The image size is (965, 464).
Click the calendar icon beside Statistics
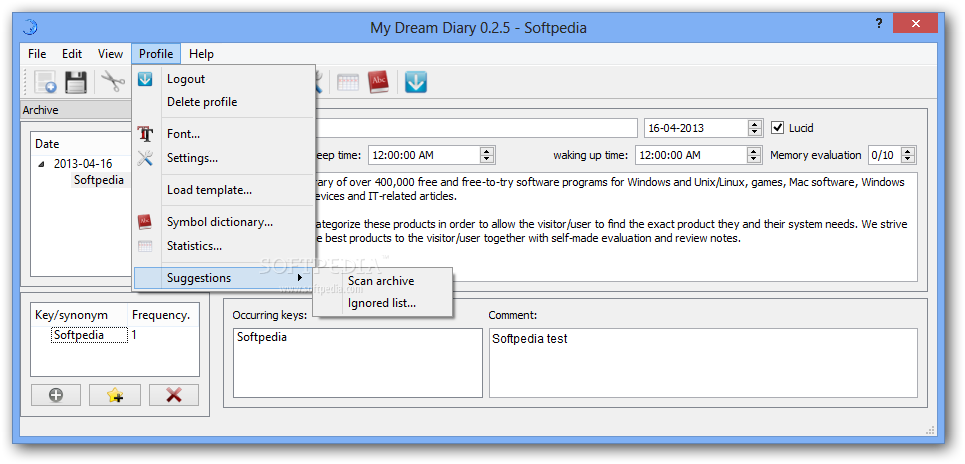[x=145, y=246]
